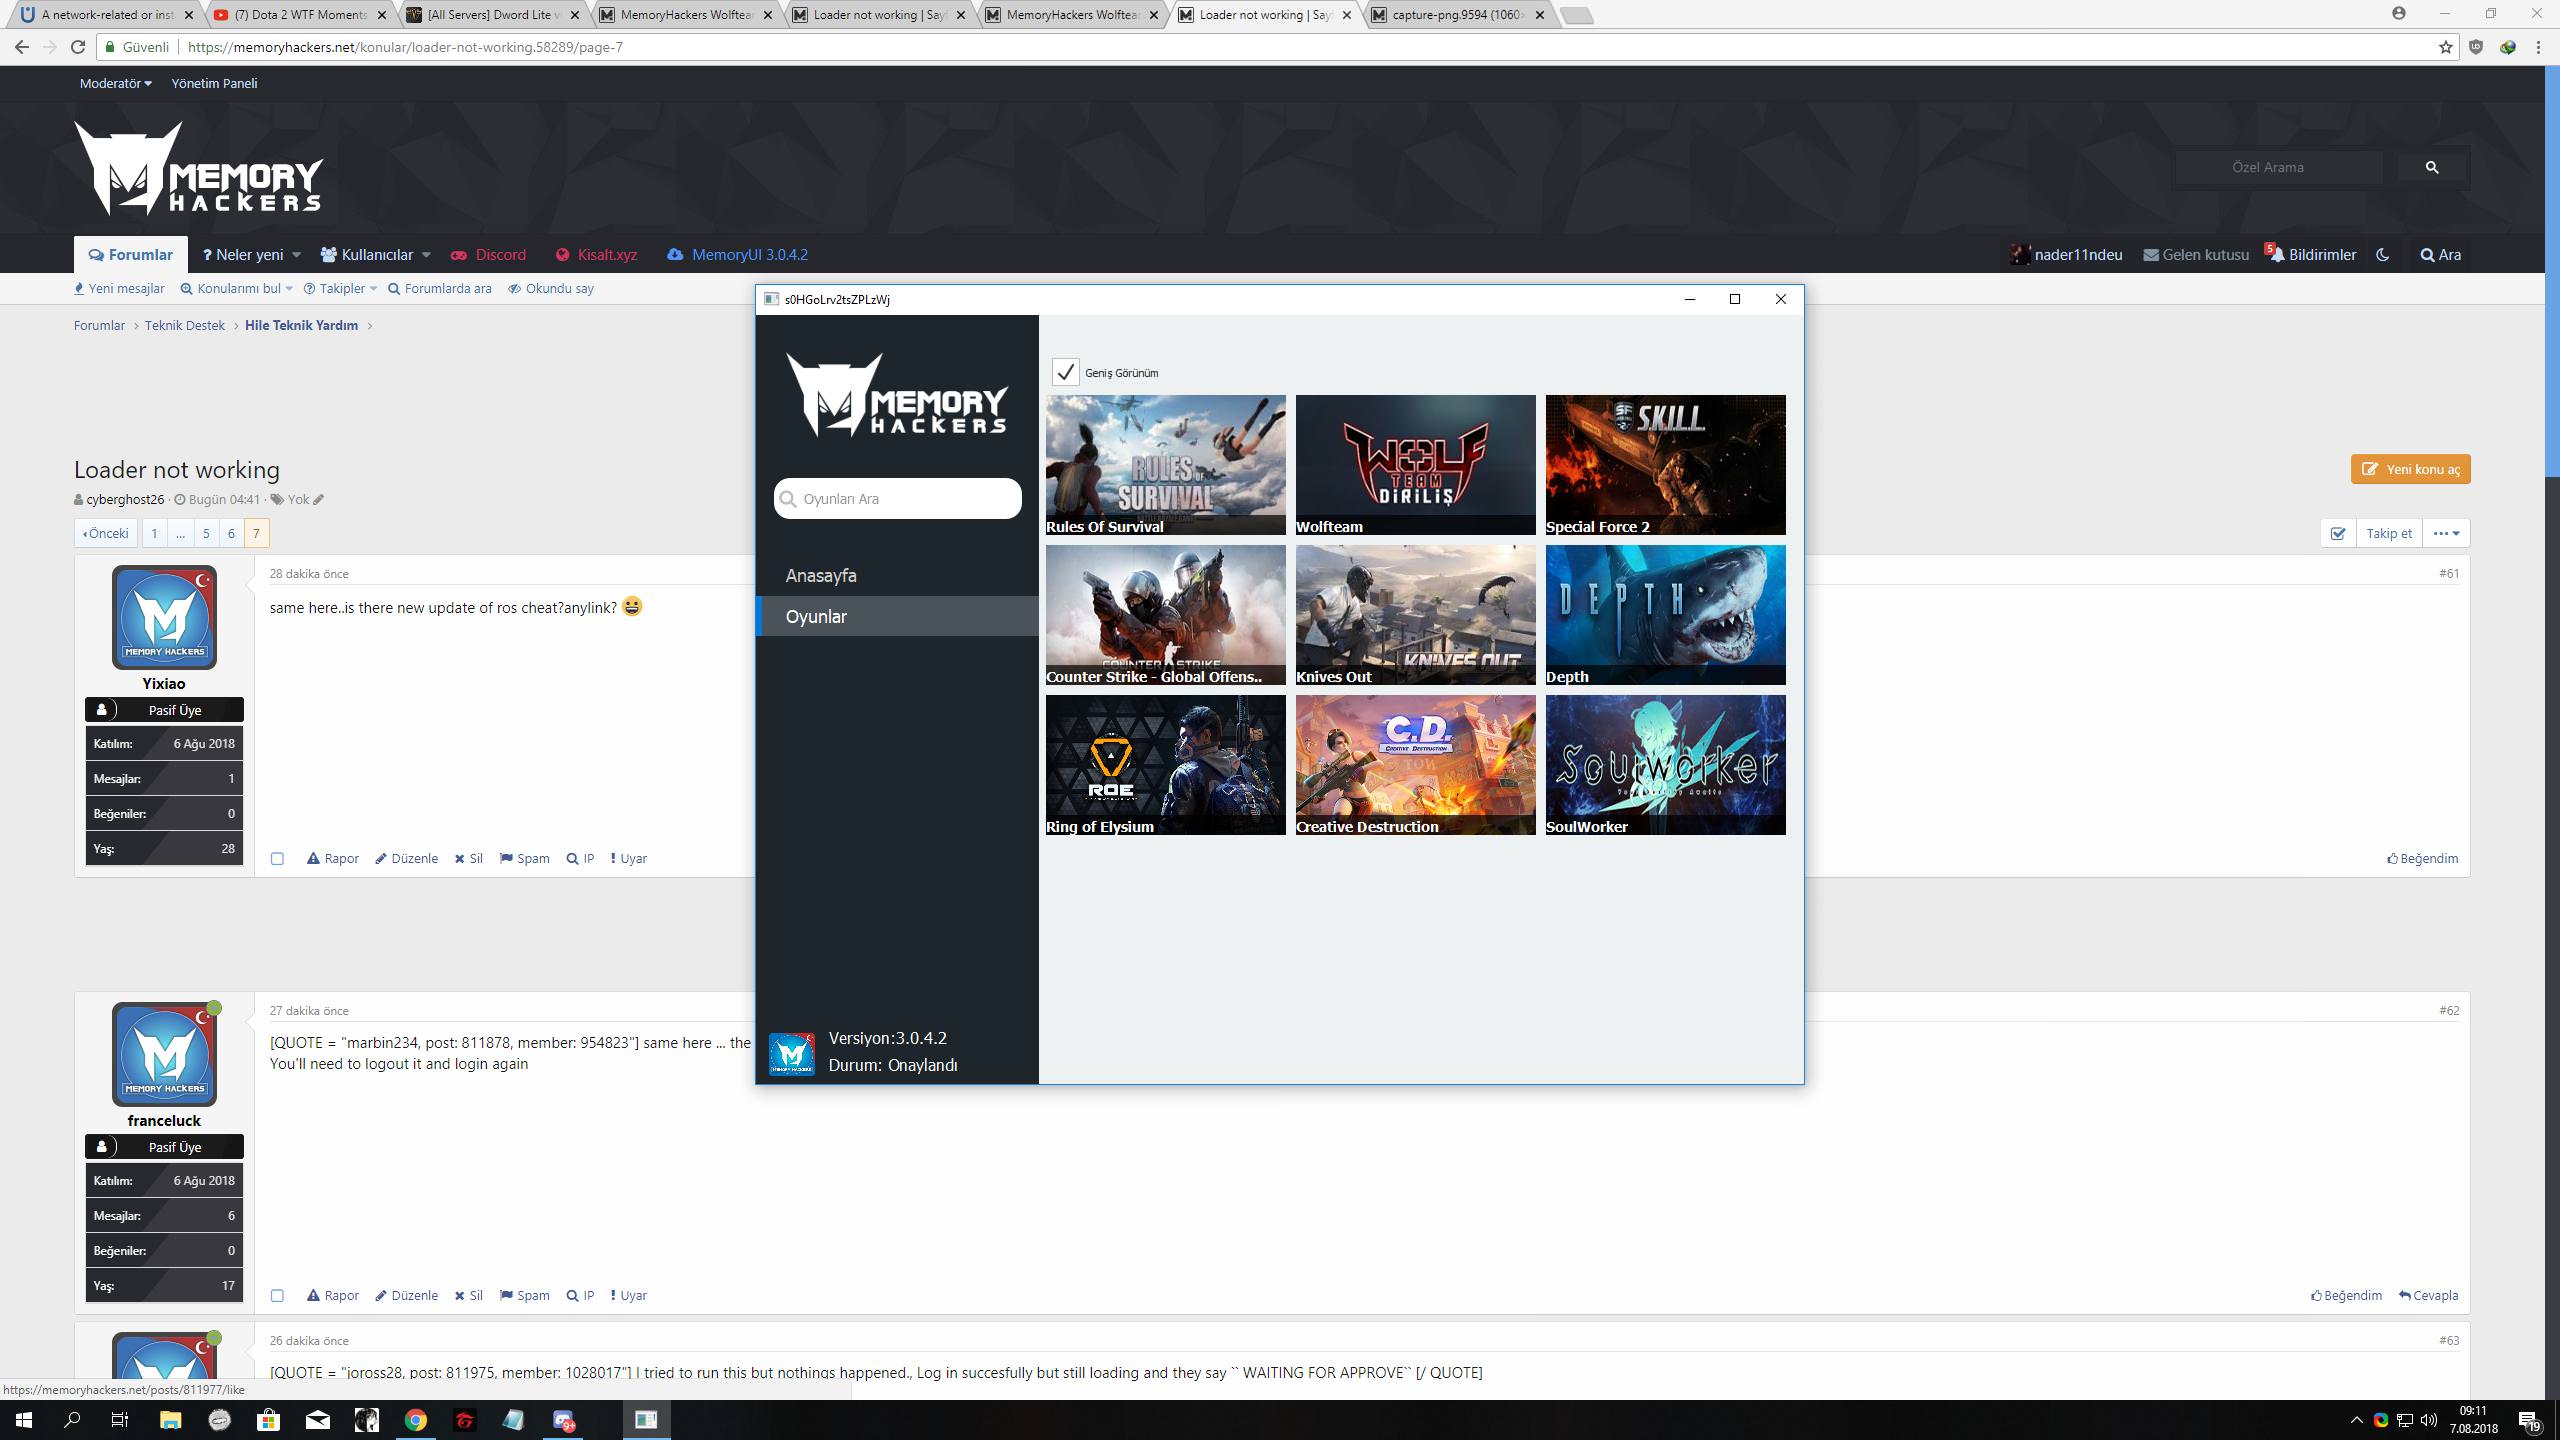This screenshot has width=2560, height=1440.
Task: Click the Özel Arama search field
Action: click(2279, 168)
